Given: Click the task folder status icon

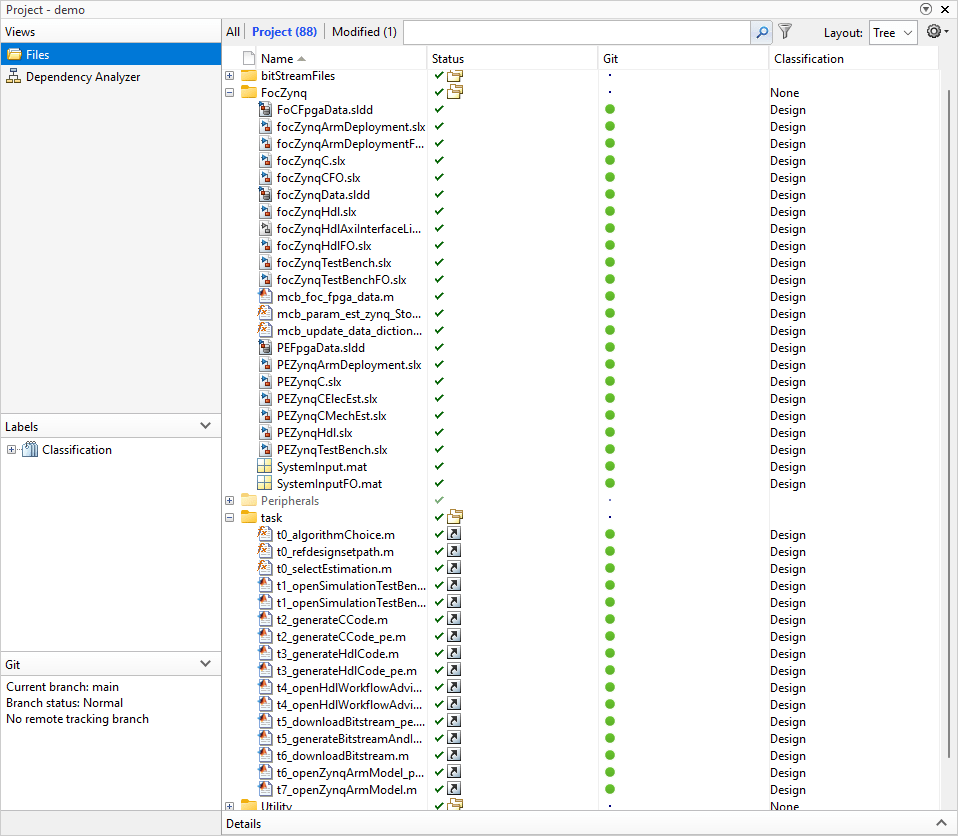Looking at the screenshot, I should [455, 517].
